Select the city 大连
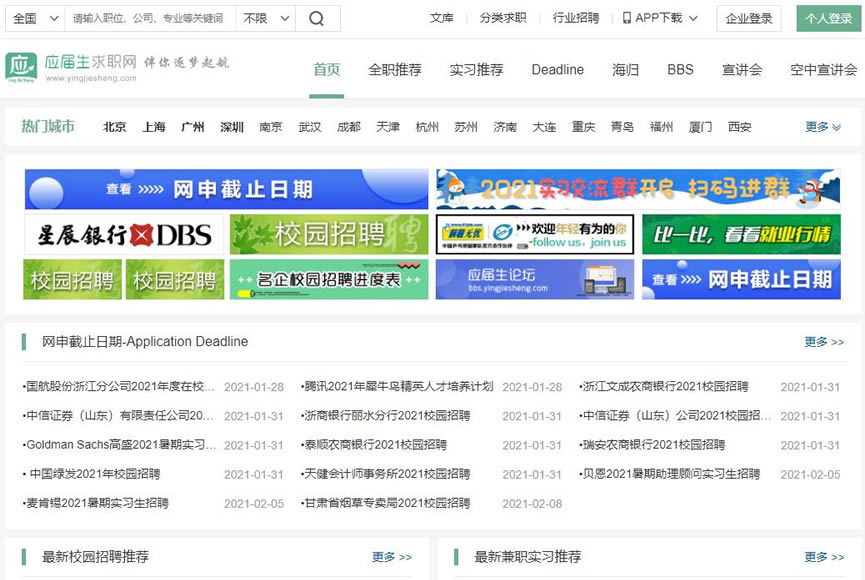The image size is (865, 580). [544, 127]
